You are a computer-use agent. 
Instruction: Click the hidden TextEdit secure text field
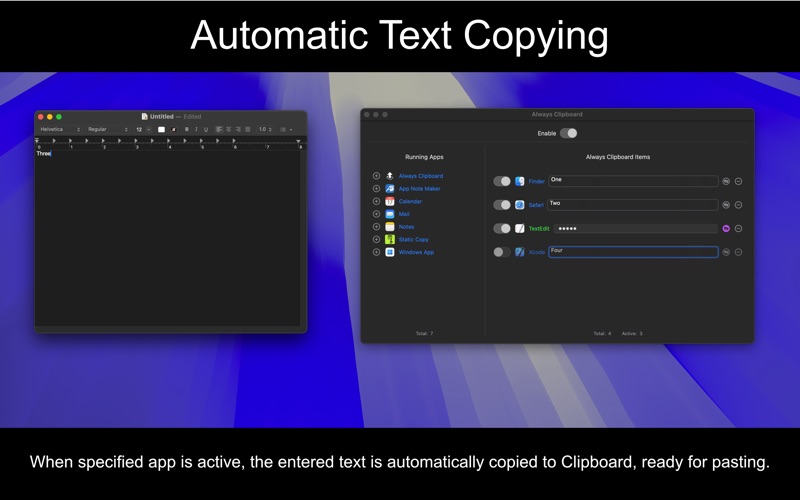636,228
